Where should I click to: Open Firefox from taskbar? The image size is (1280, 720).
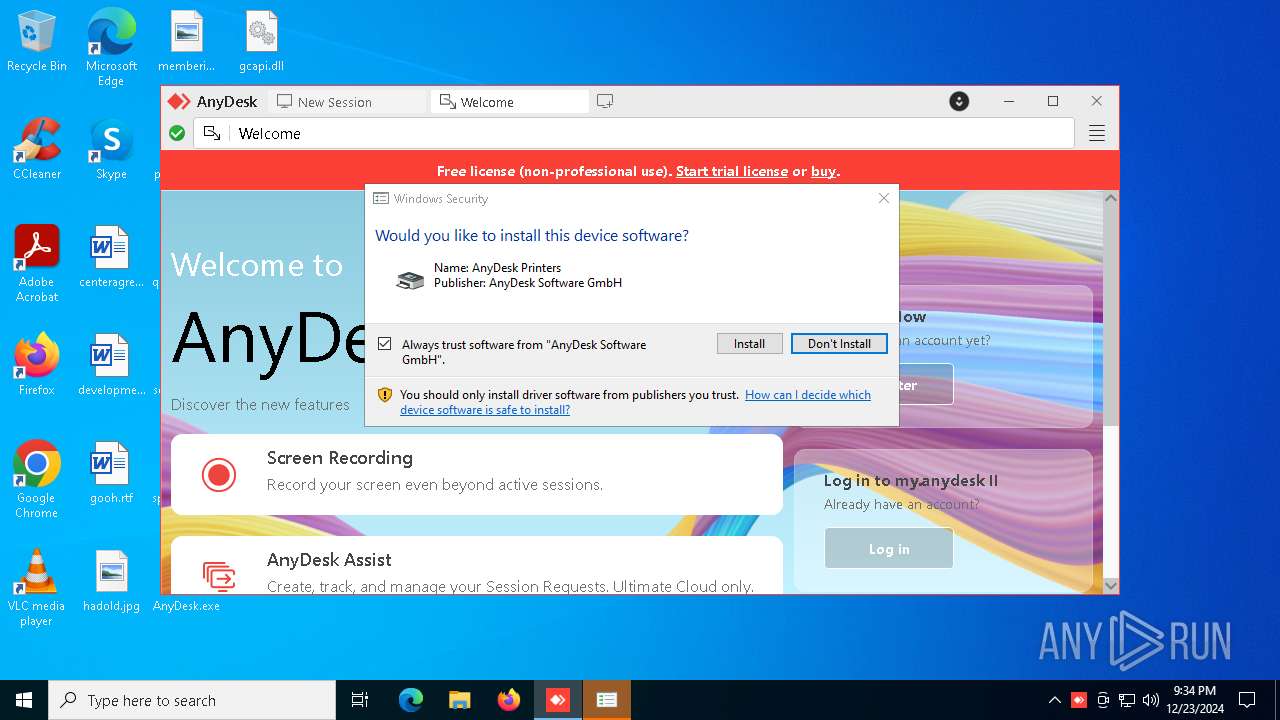[x=508, y=700]
